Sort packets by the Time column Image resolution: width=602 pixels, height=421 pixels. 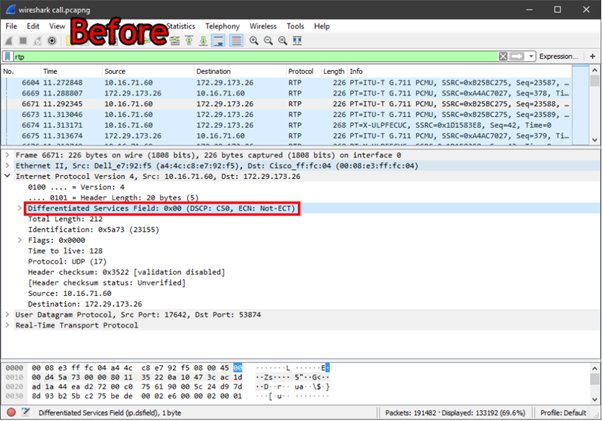pyautogui.click(x=71, y=71)
